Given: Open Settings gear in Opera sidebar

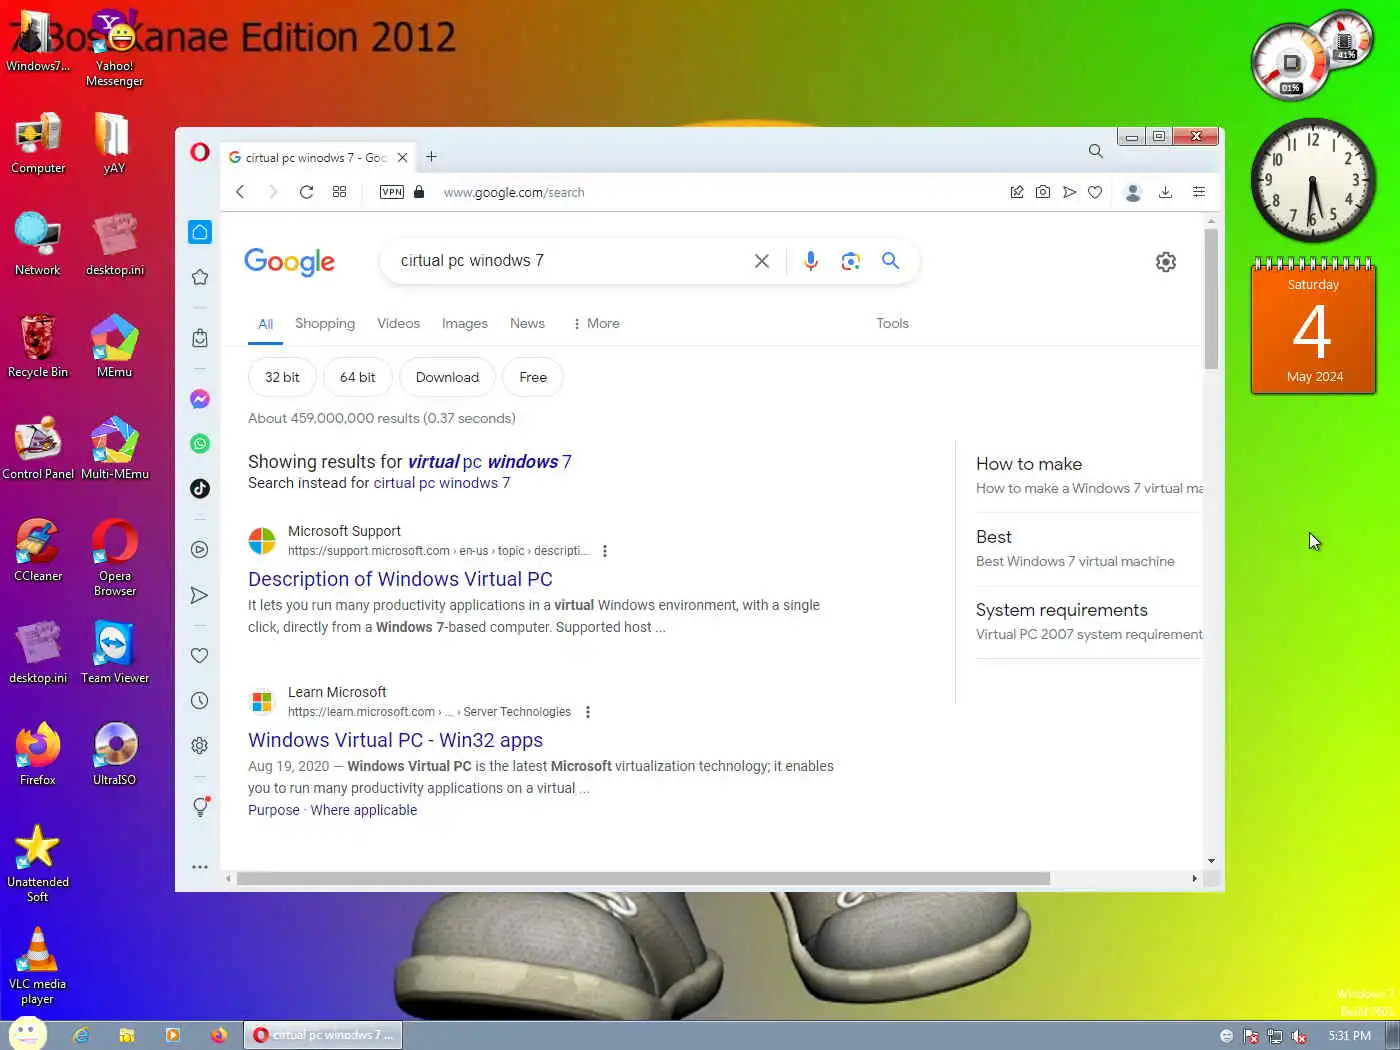Looking at the screenshot, I should 200,745.
